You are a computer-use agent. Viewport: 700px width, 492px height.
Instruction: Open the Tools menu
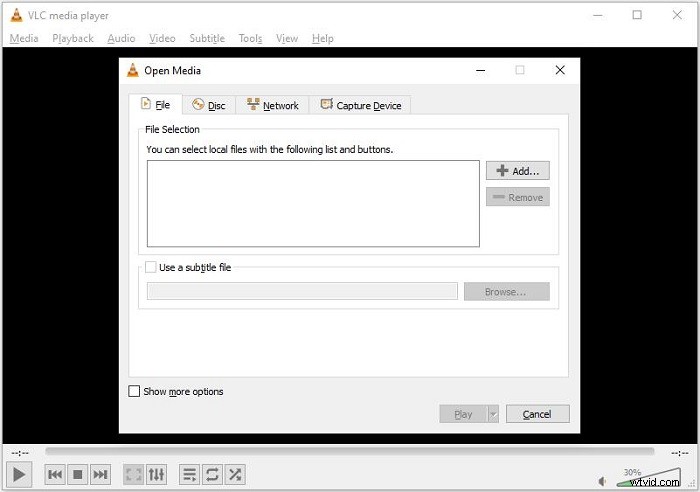coord(250,38)
